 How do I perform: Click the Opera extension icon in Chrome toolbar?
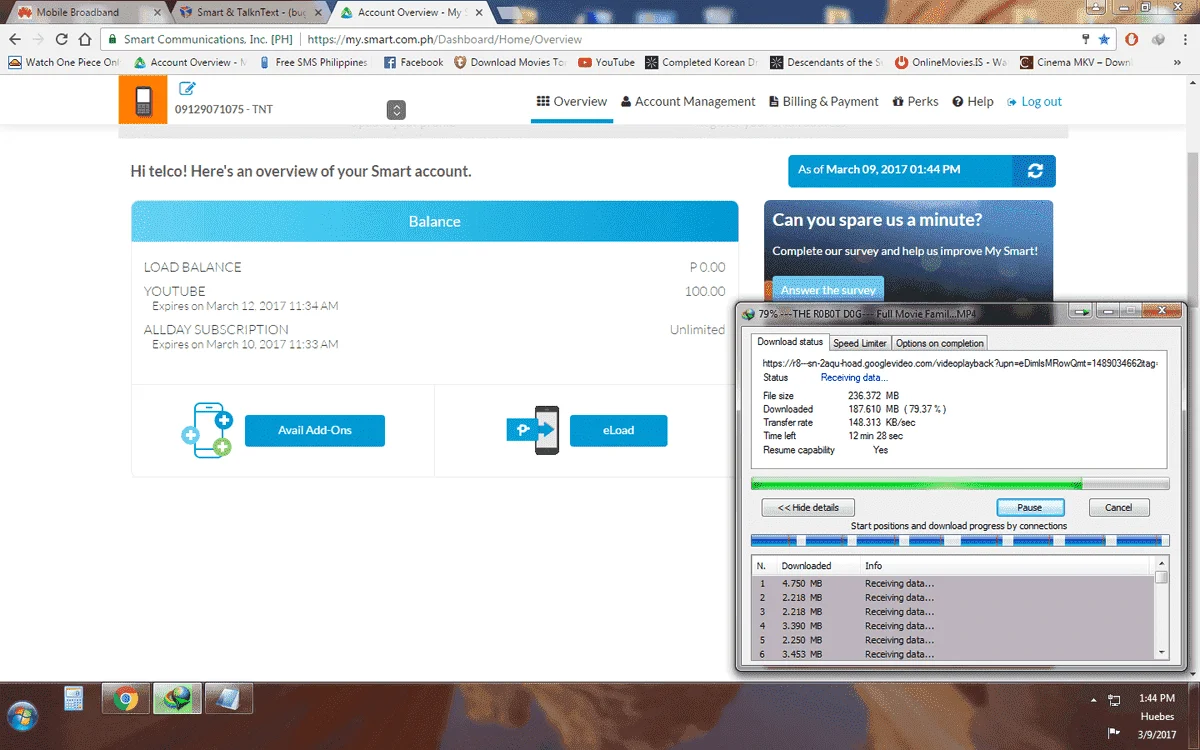click(1132, 39)
